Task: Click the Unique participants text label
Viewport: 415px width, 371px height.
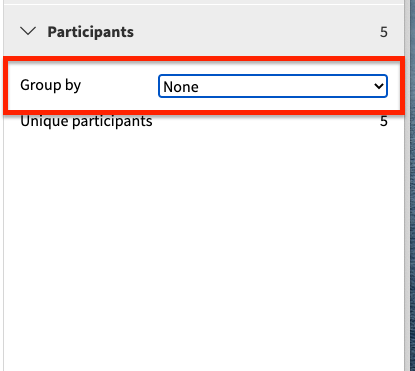Action: pyautogui.click(x=86, y=121)
